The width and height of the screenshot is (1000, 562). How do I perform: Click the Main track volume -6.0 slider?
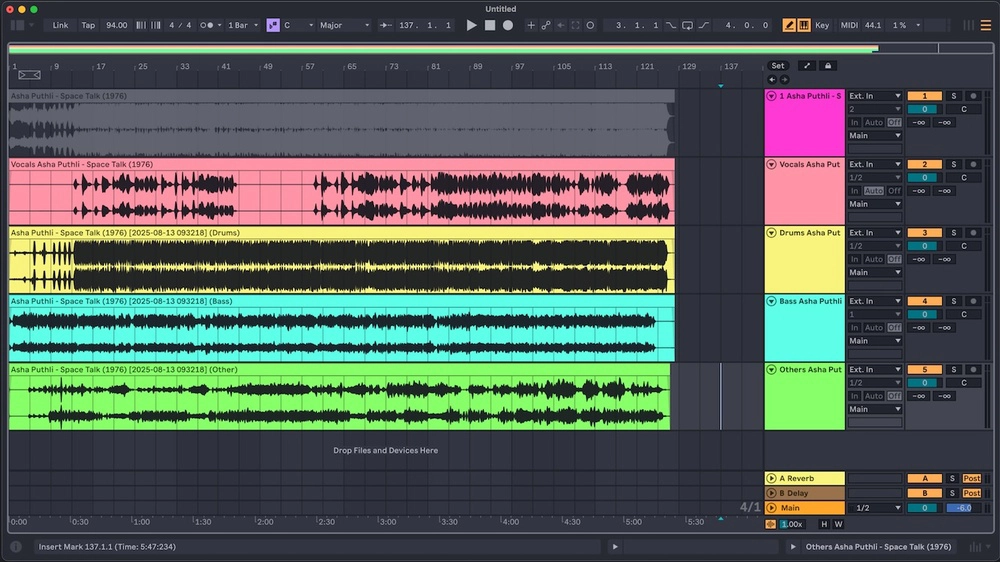(963, 508)
